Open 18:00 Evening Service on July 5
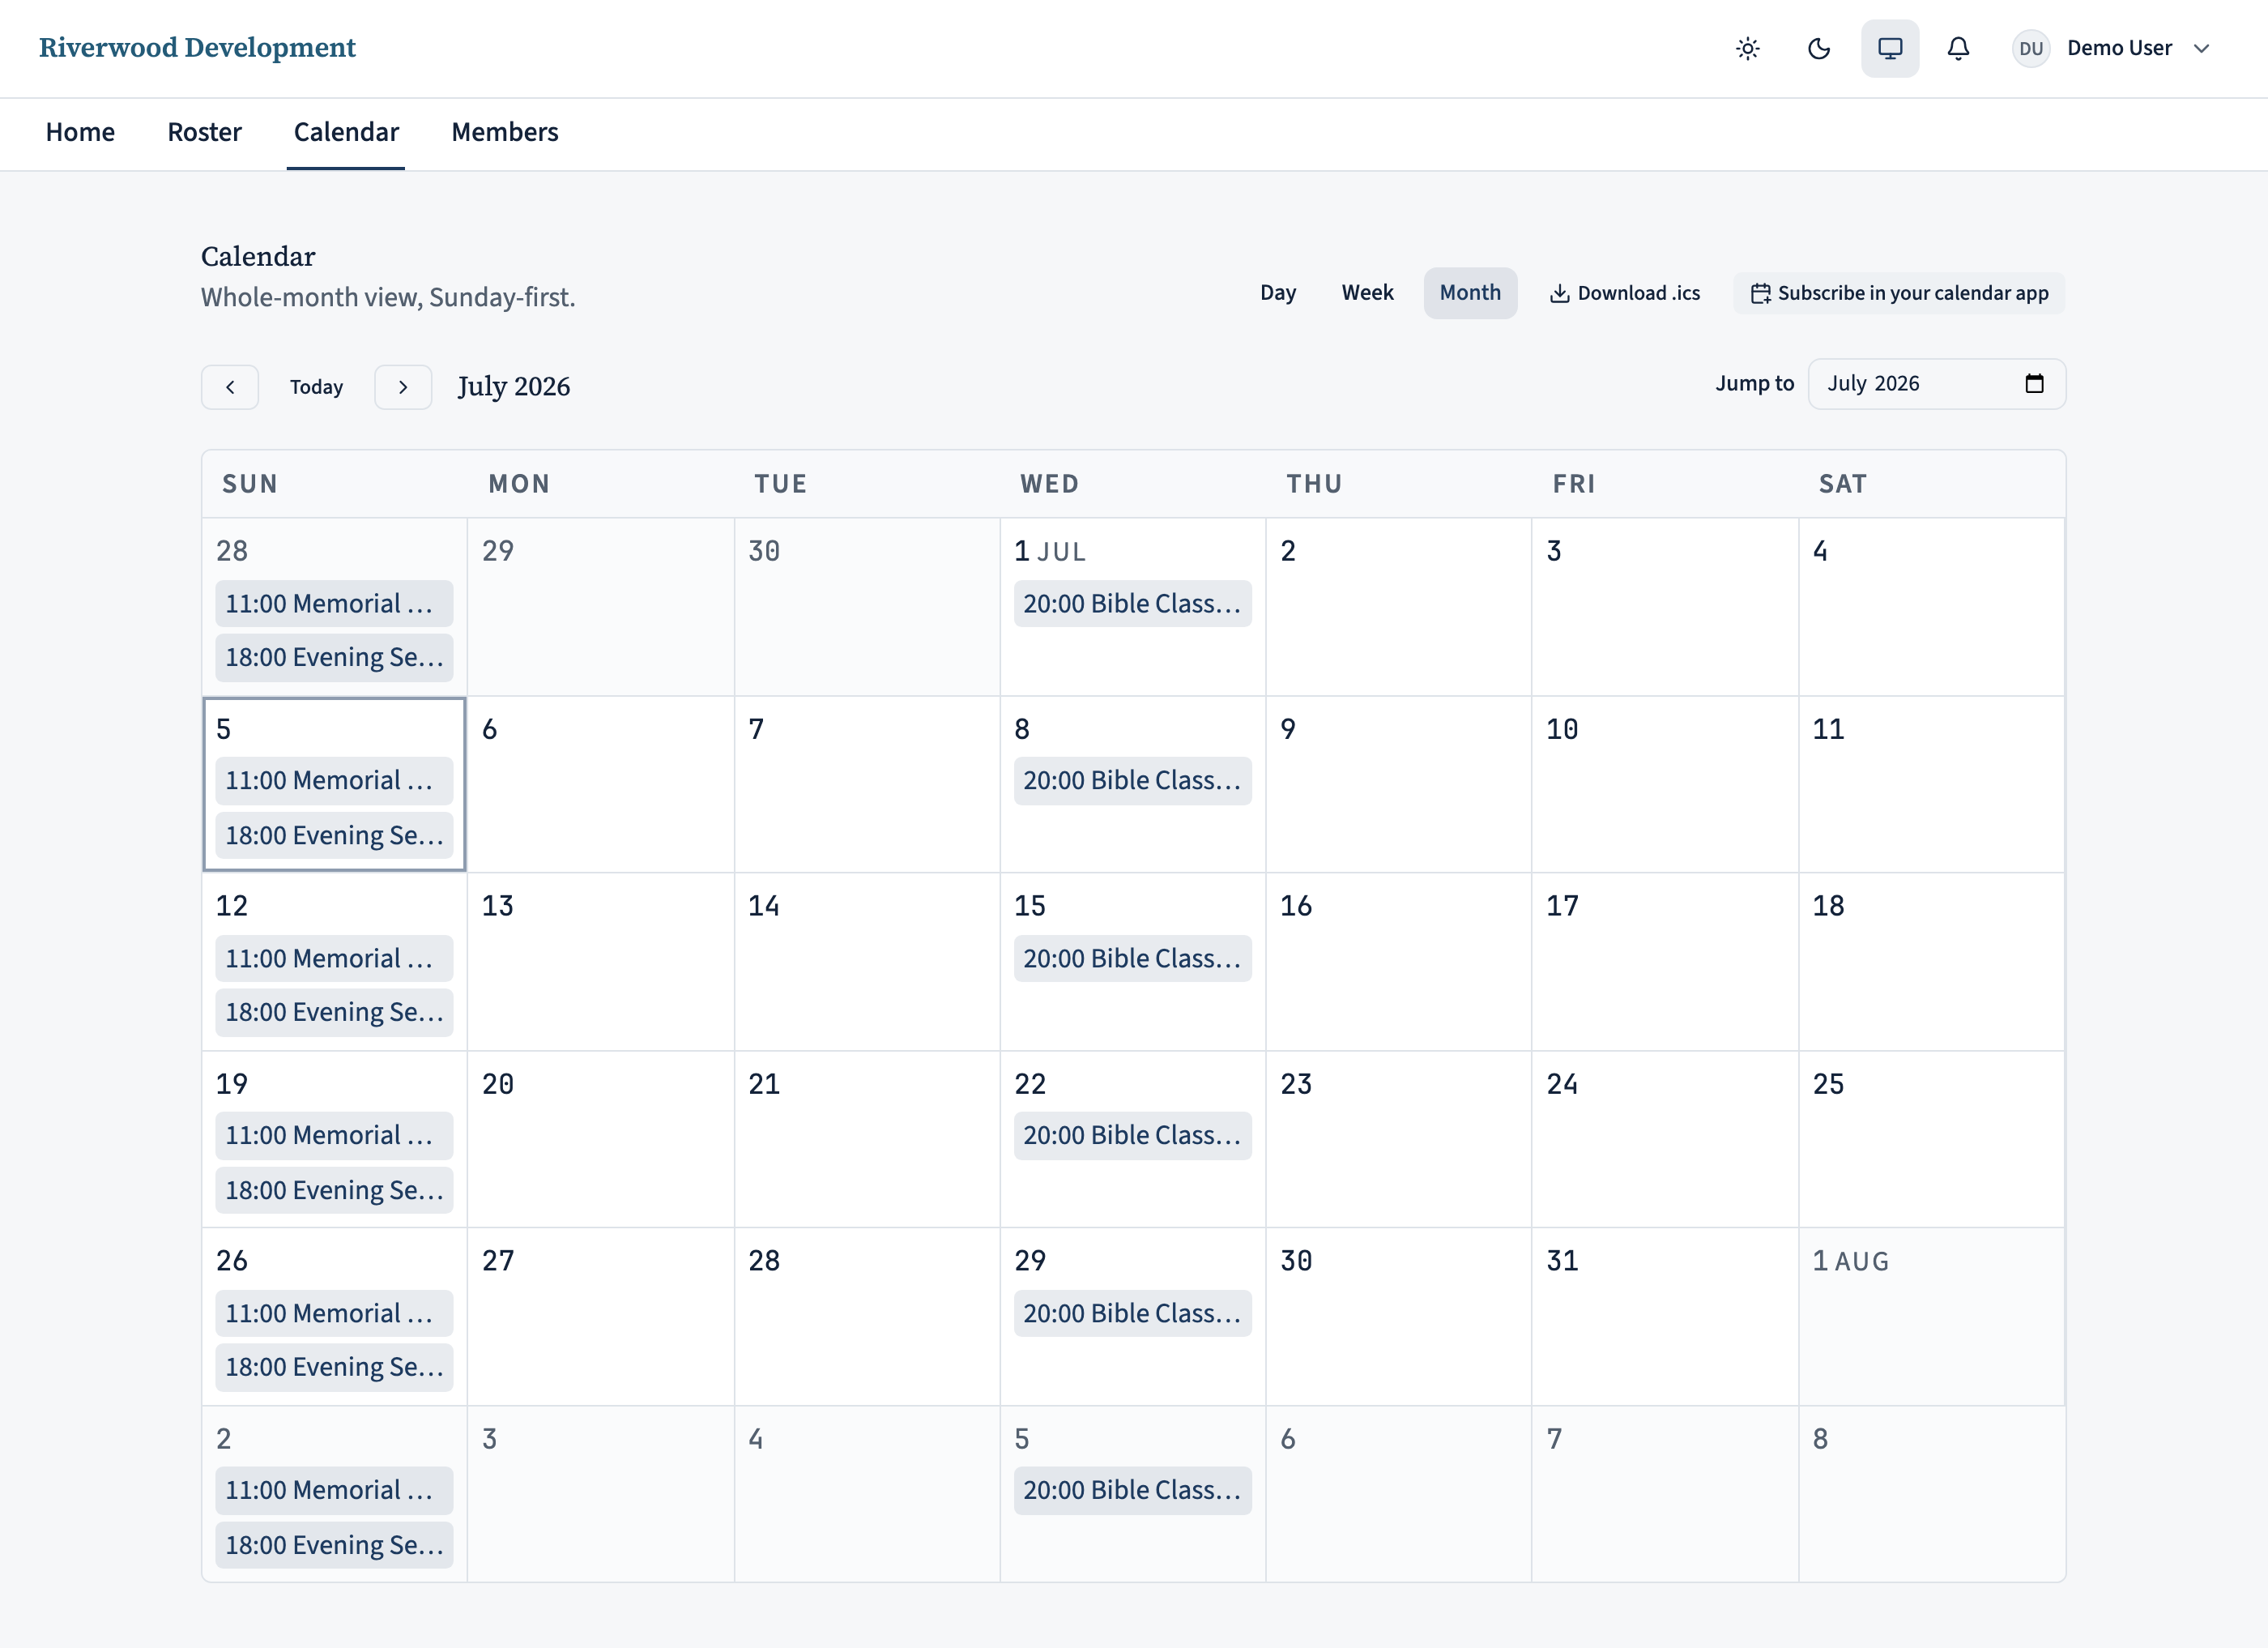 pos(334,835)
